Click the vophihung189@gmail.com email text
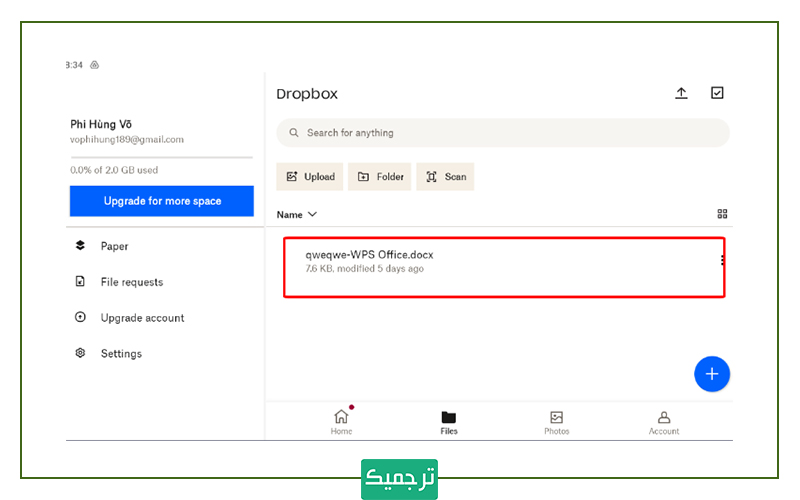Image resolution: width=800 pixels, height=500 pixels. [x=127, y=139]
